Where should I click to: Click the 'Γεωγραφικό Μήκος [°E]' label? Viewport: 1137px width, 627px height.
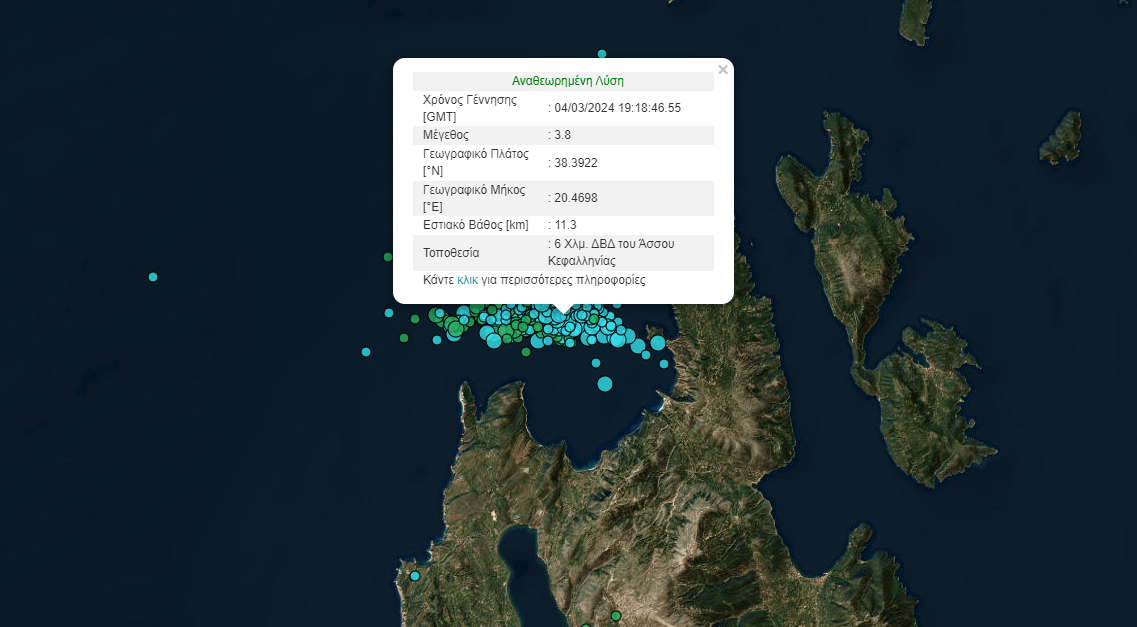[x=474, y=198]
